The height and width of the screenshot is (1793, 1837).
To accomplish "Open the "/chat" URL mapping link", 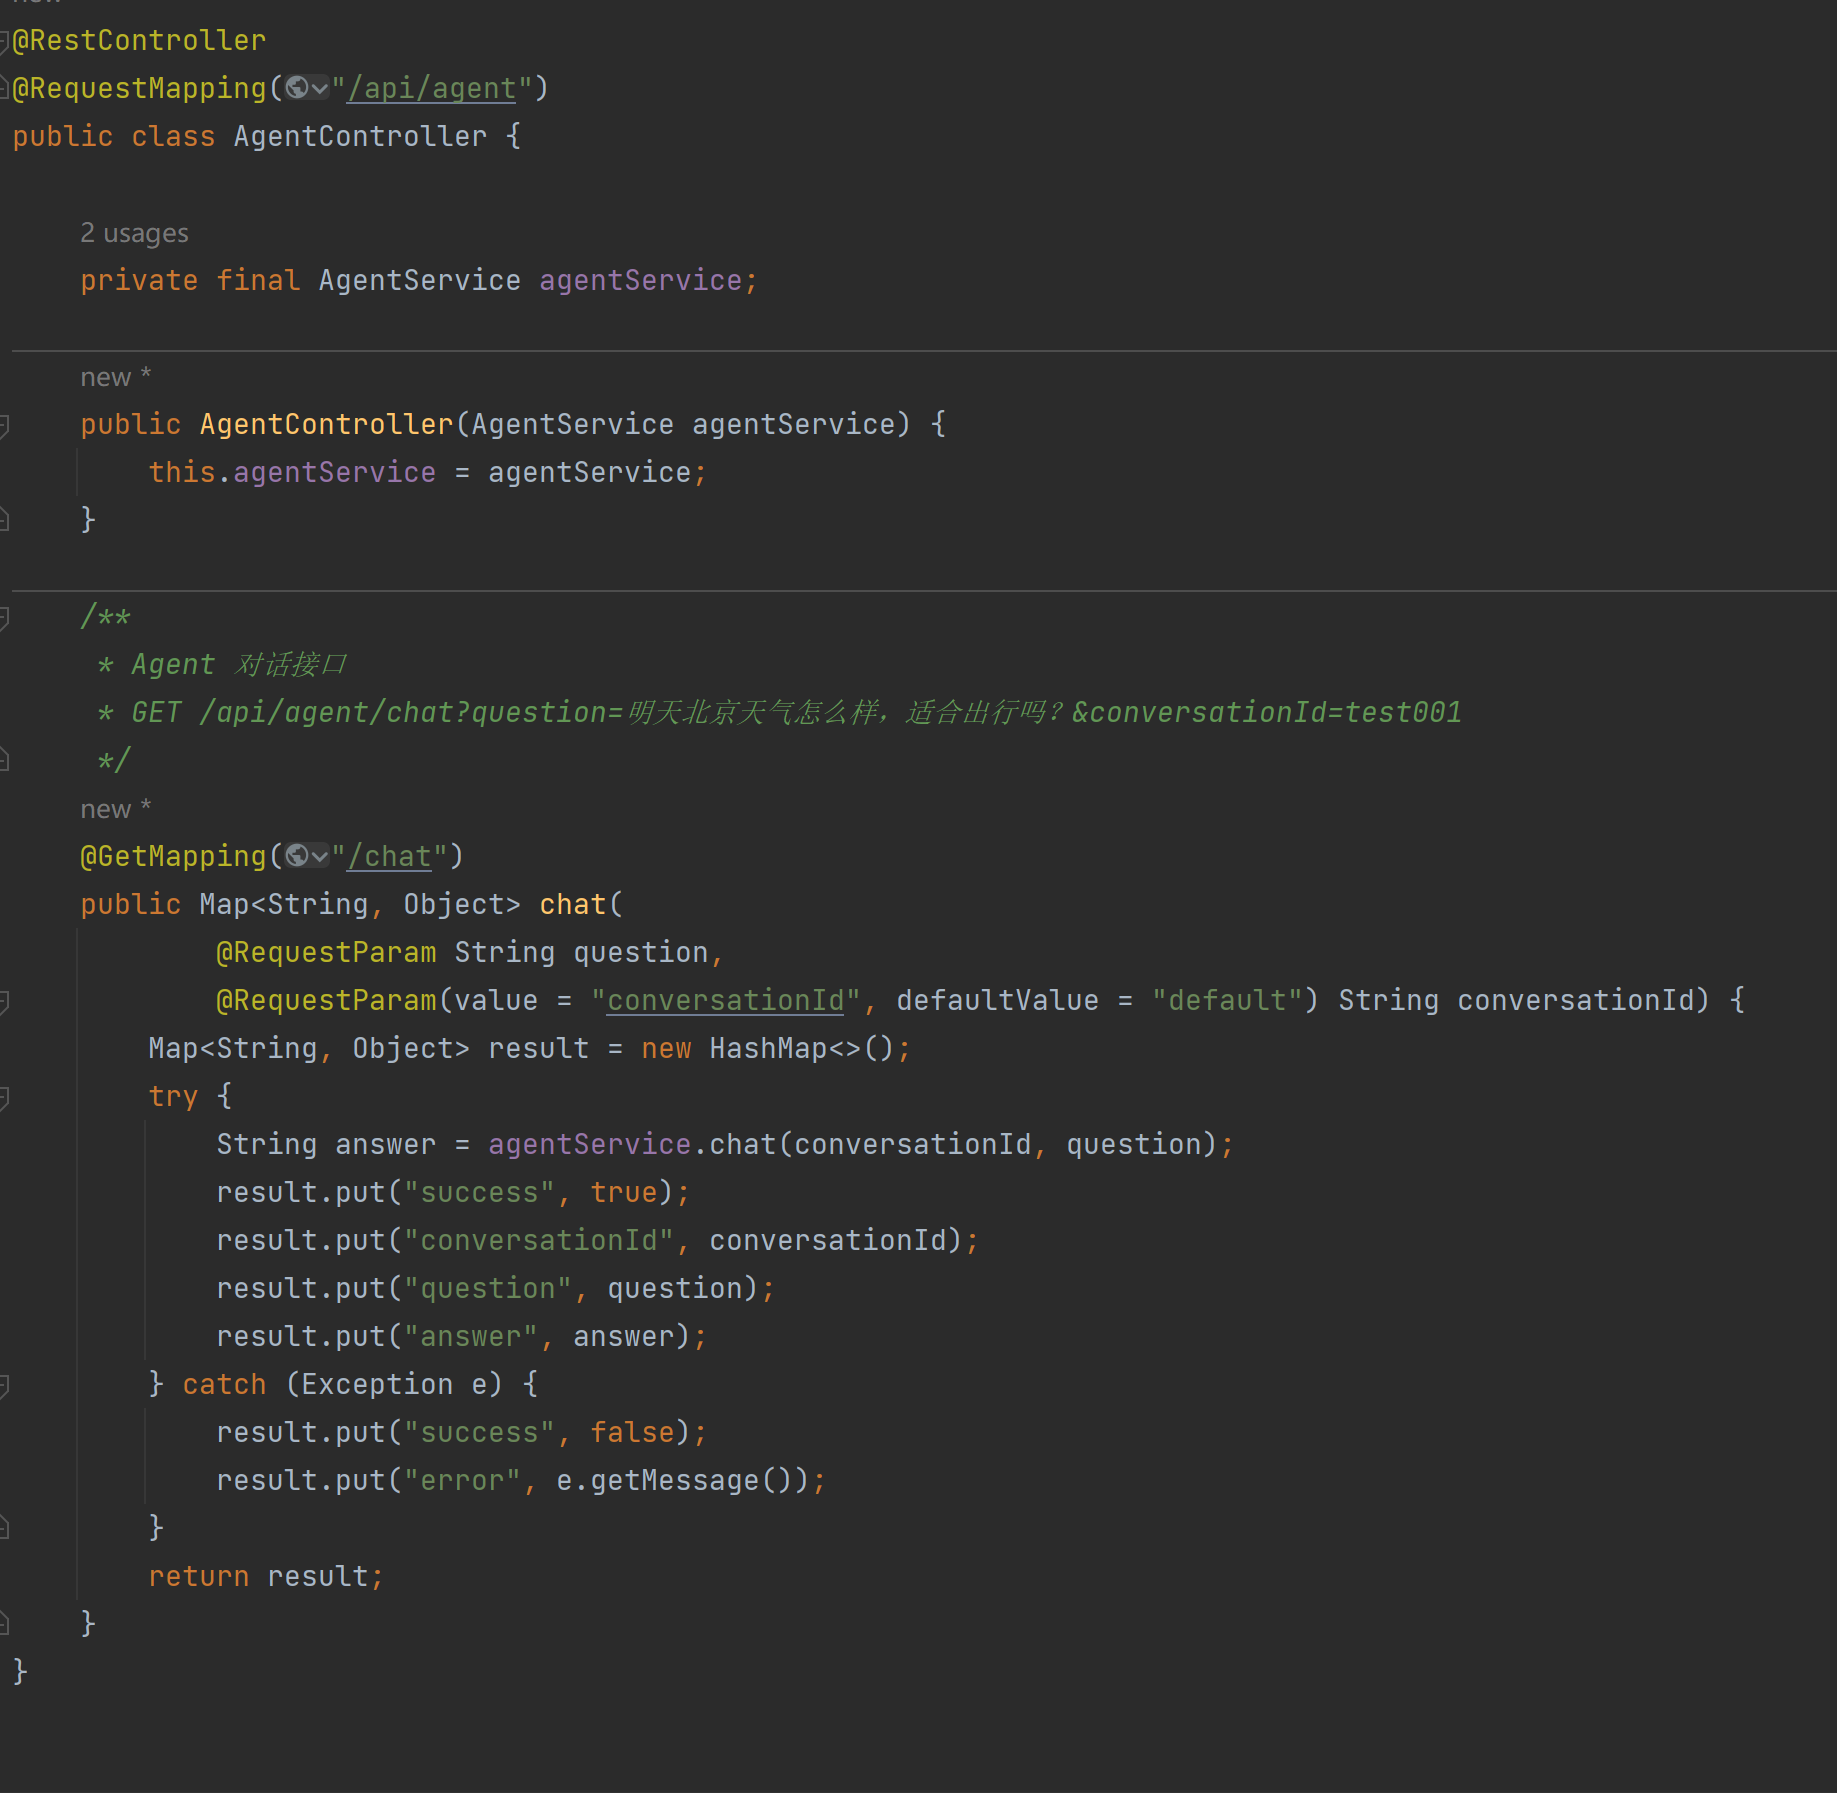I will coord(389,857).
